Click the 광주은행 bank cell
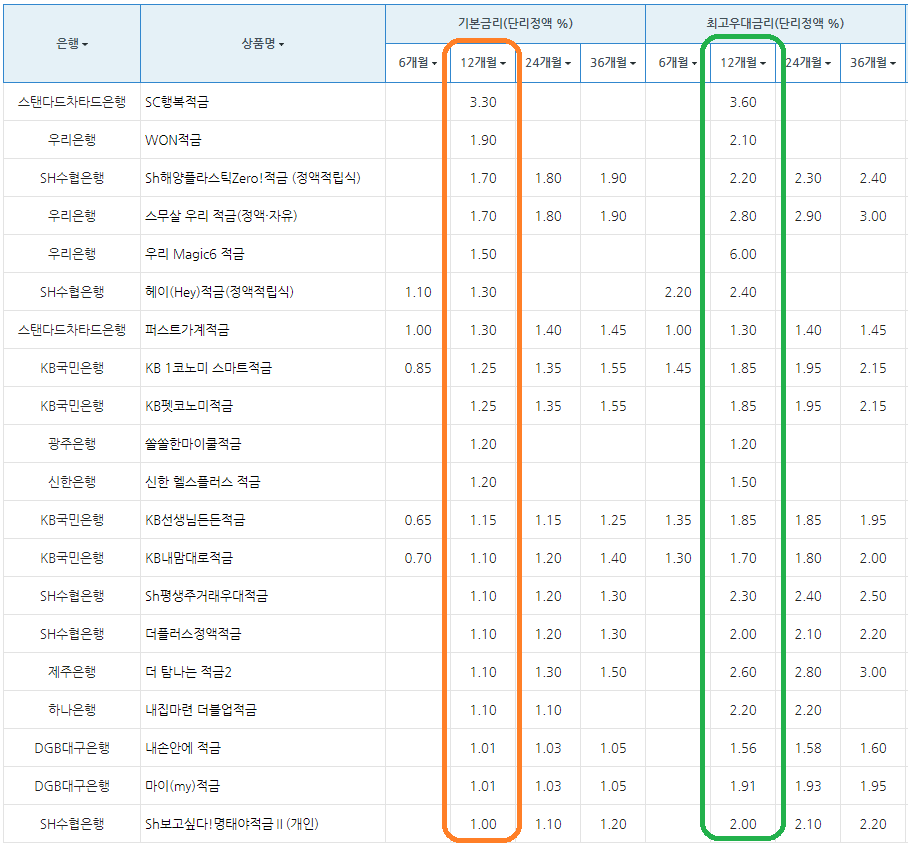 72,444
